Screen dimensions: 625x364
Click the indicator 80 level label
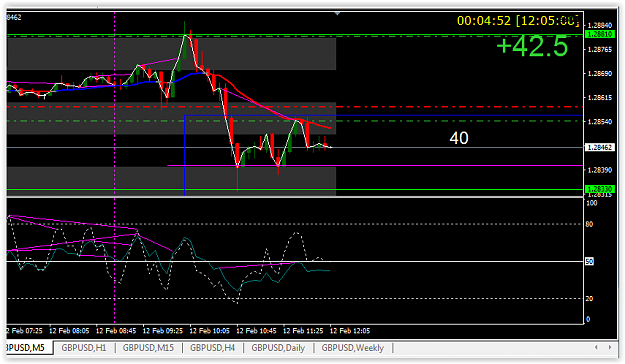(589, 224)
